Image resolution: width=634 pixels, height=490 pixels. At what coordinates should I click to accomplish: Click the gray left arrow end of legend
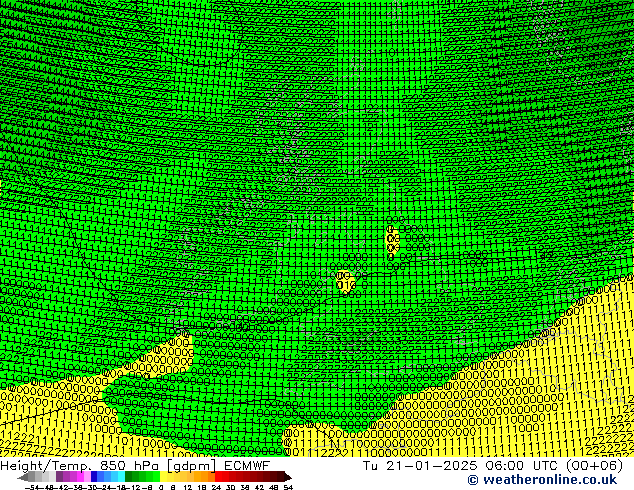coord(23,477)
